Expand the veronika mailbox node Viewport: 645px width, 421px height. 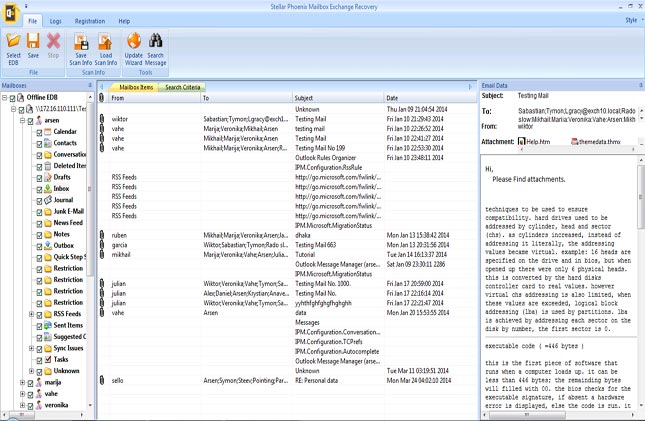pyautogui.click(x=23, y=405)
